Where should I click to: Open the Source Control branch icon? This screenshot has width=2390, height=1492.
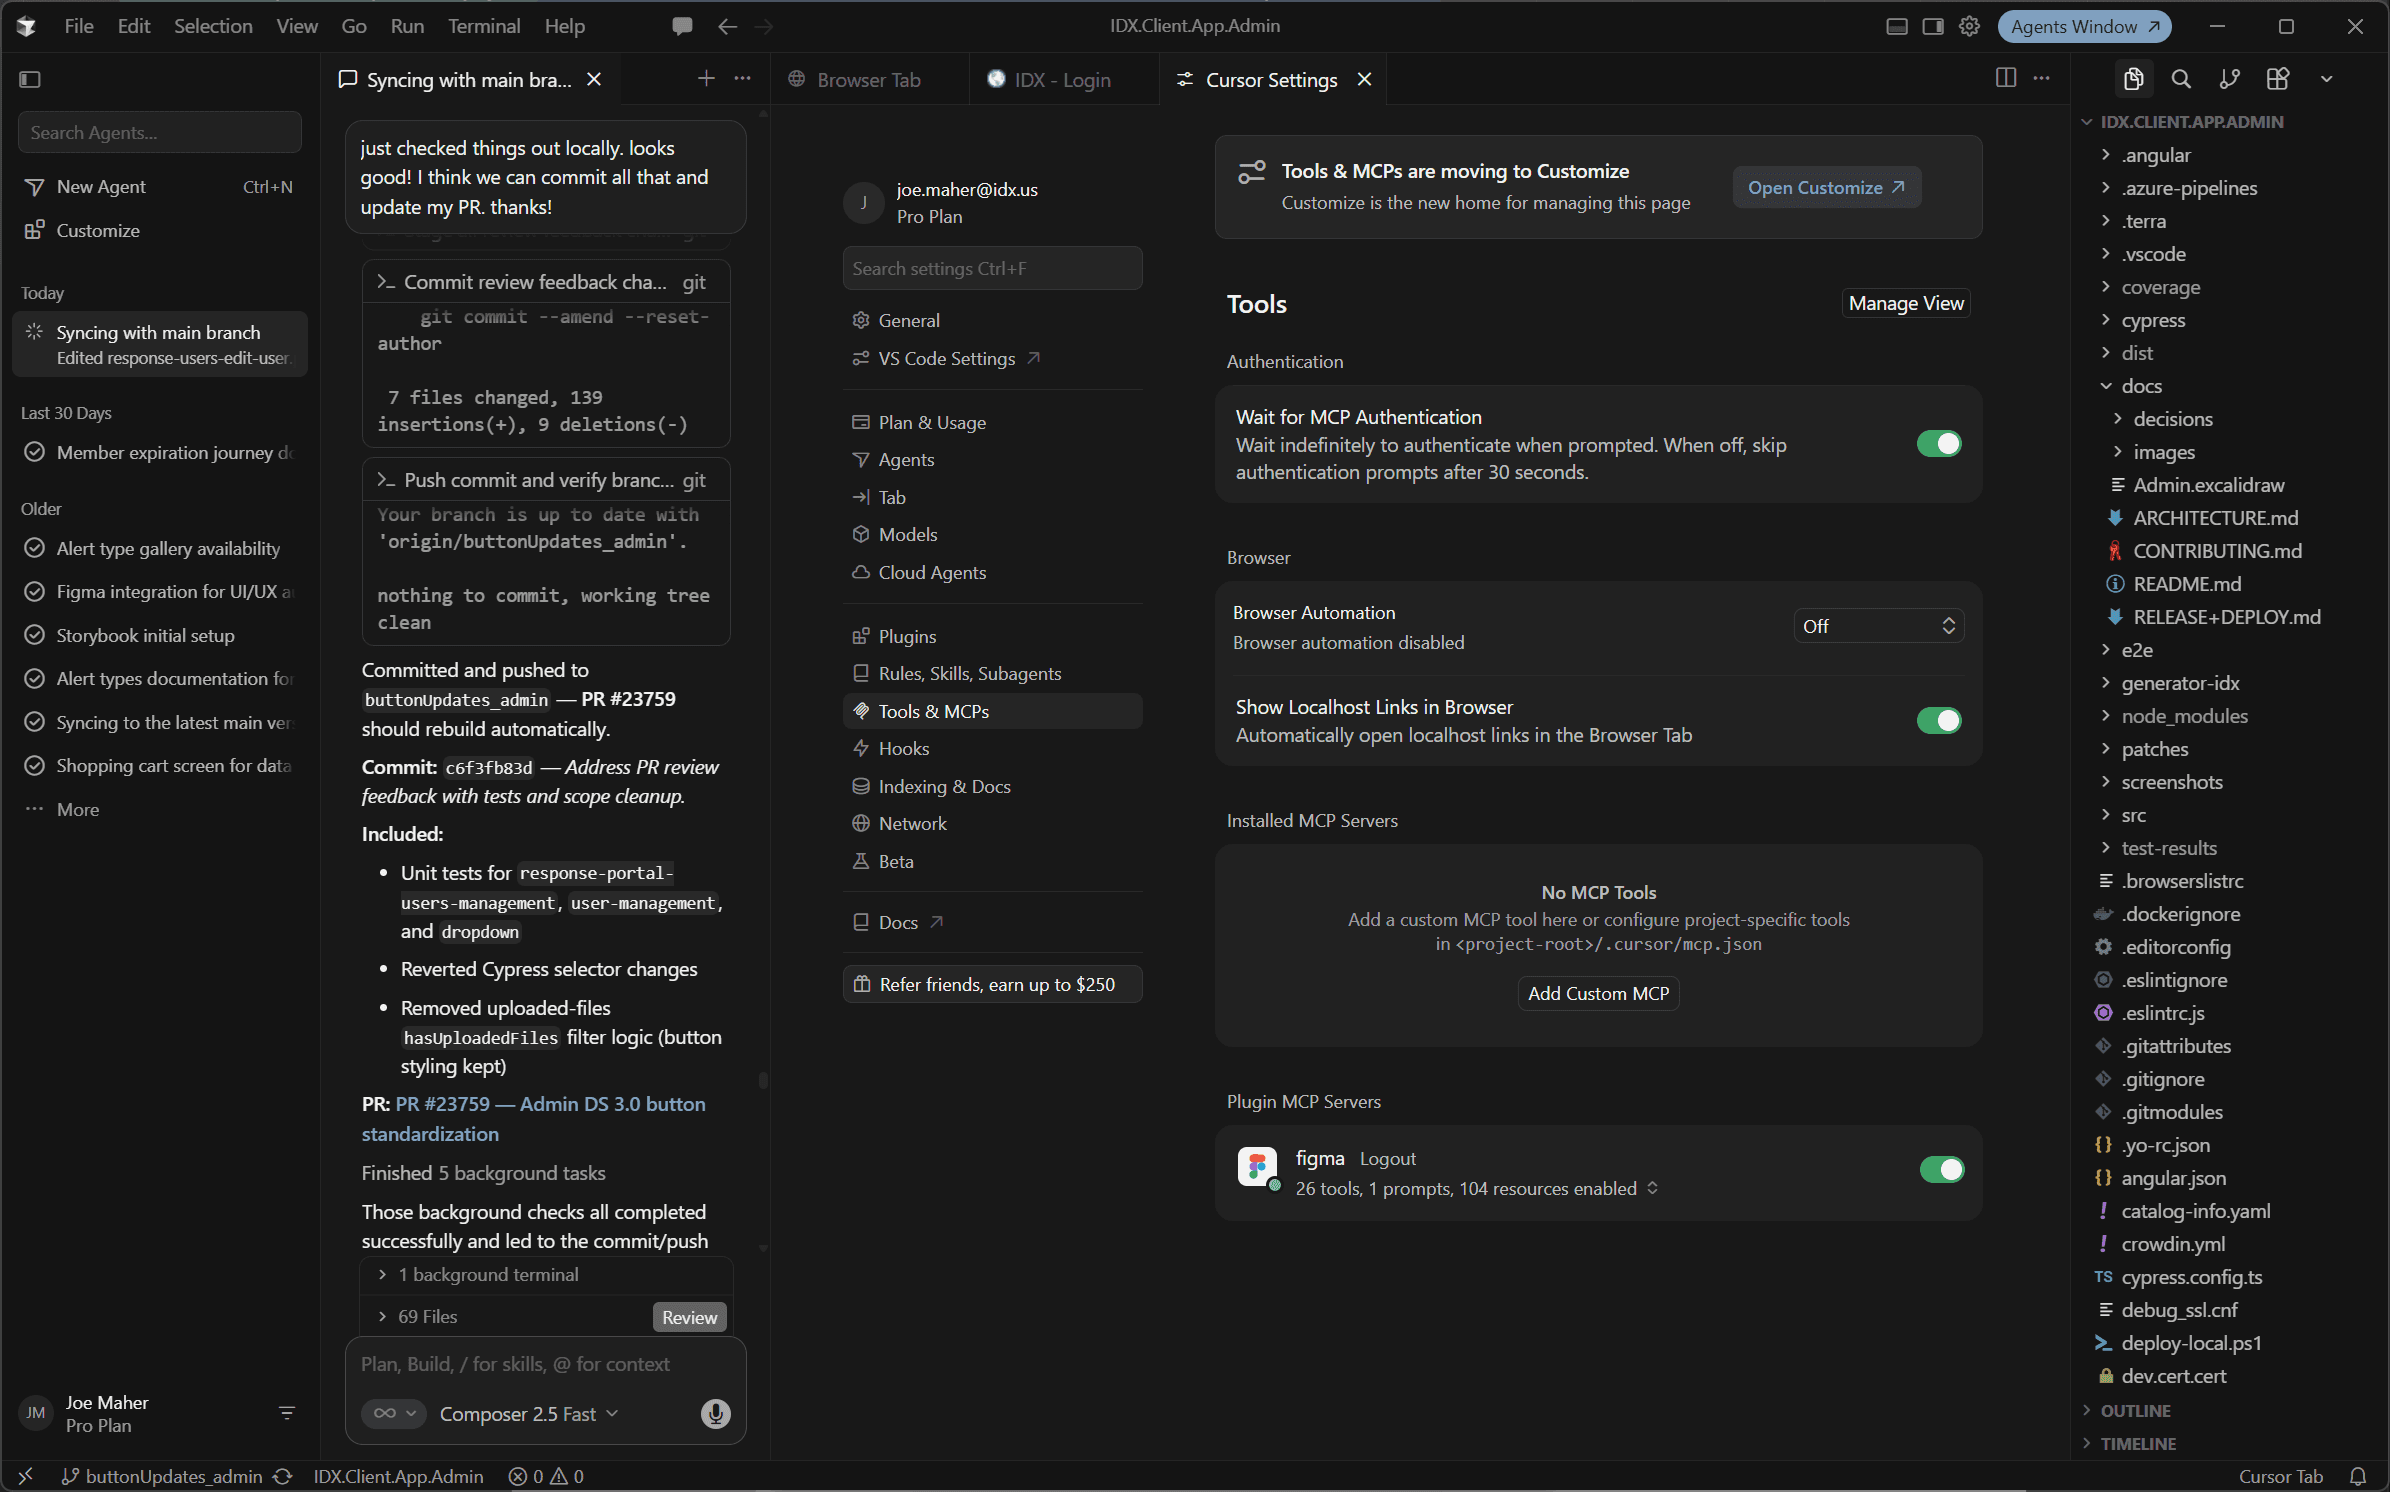point(2229,79)
